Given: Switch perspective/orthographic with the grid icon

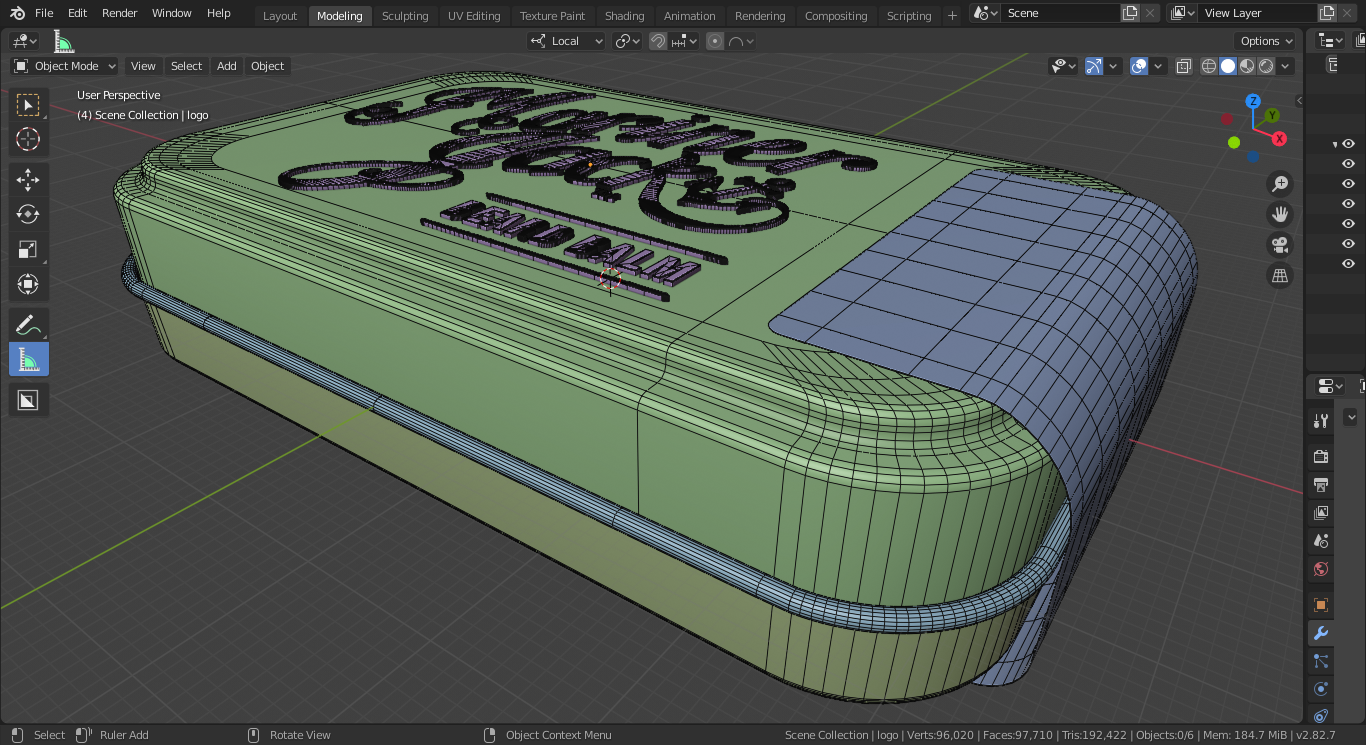Looking at the screenshot, I should coord(1279,276).
